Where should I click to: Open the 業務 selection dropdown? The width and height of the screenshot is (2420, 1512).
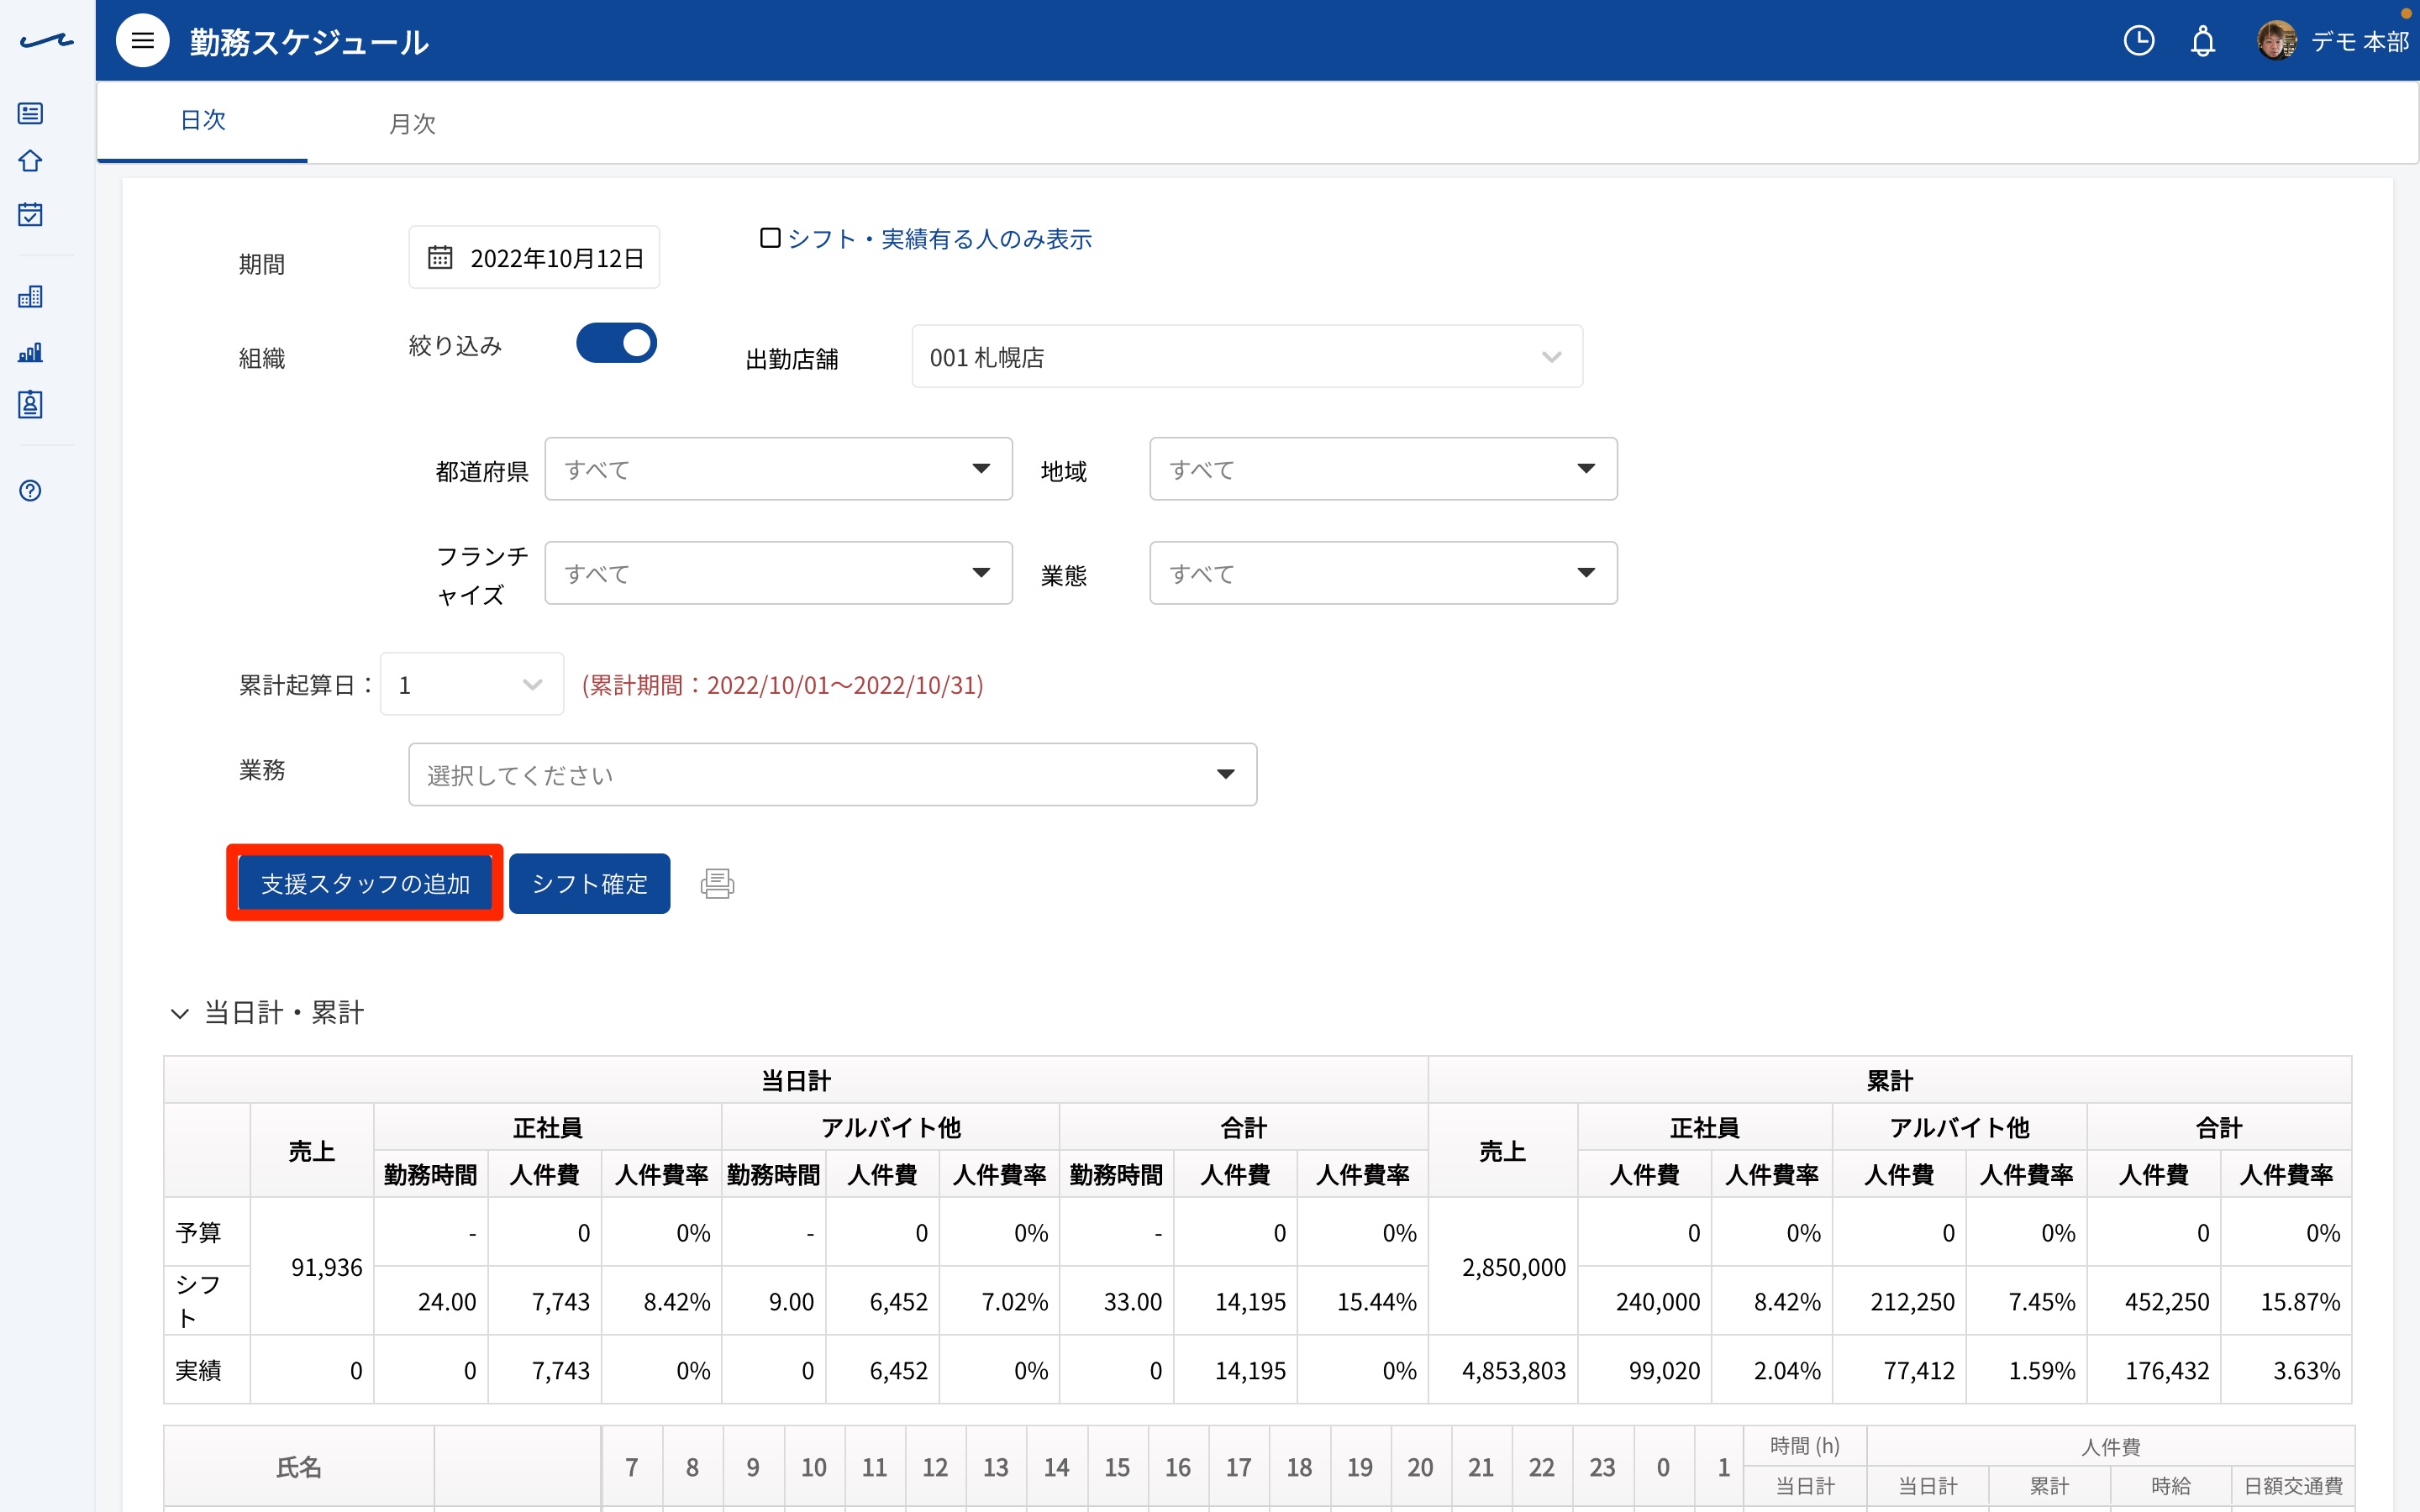click(832, 774)
